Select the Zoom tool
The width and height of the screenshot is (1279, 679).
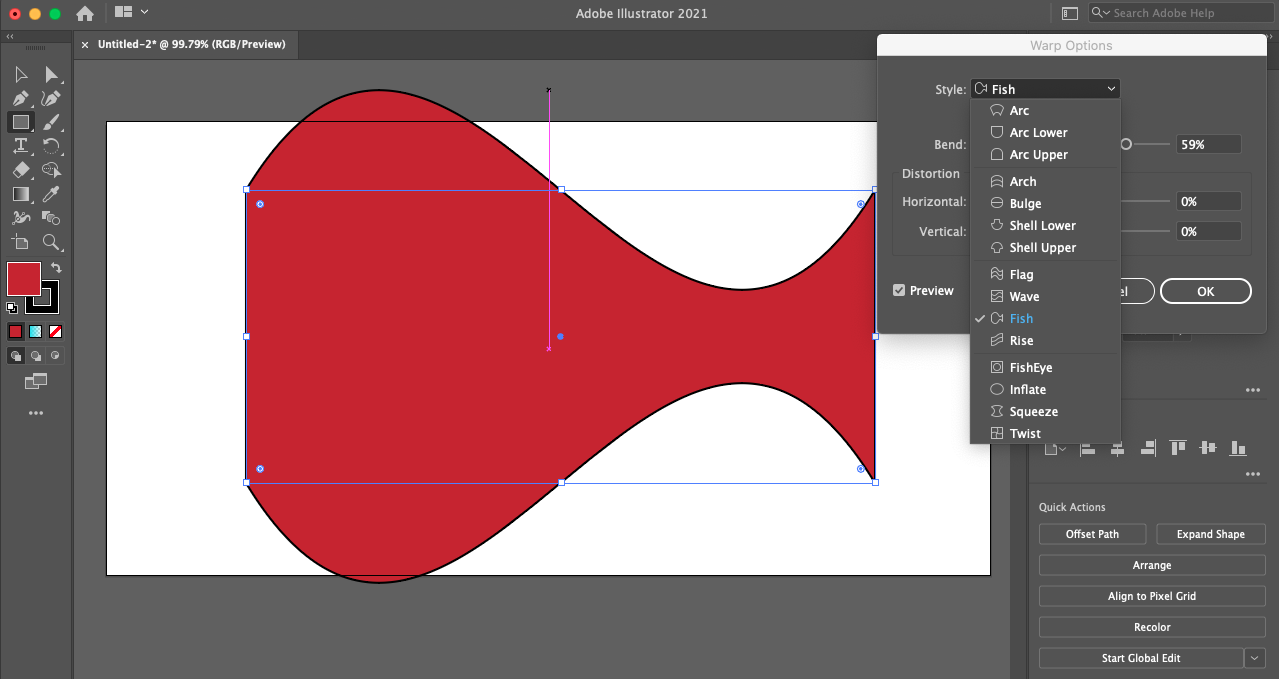[51, 242]
